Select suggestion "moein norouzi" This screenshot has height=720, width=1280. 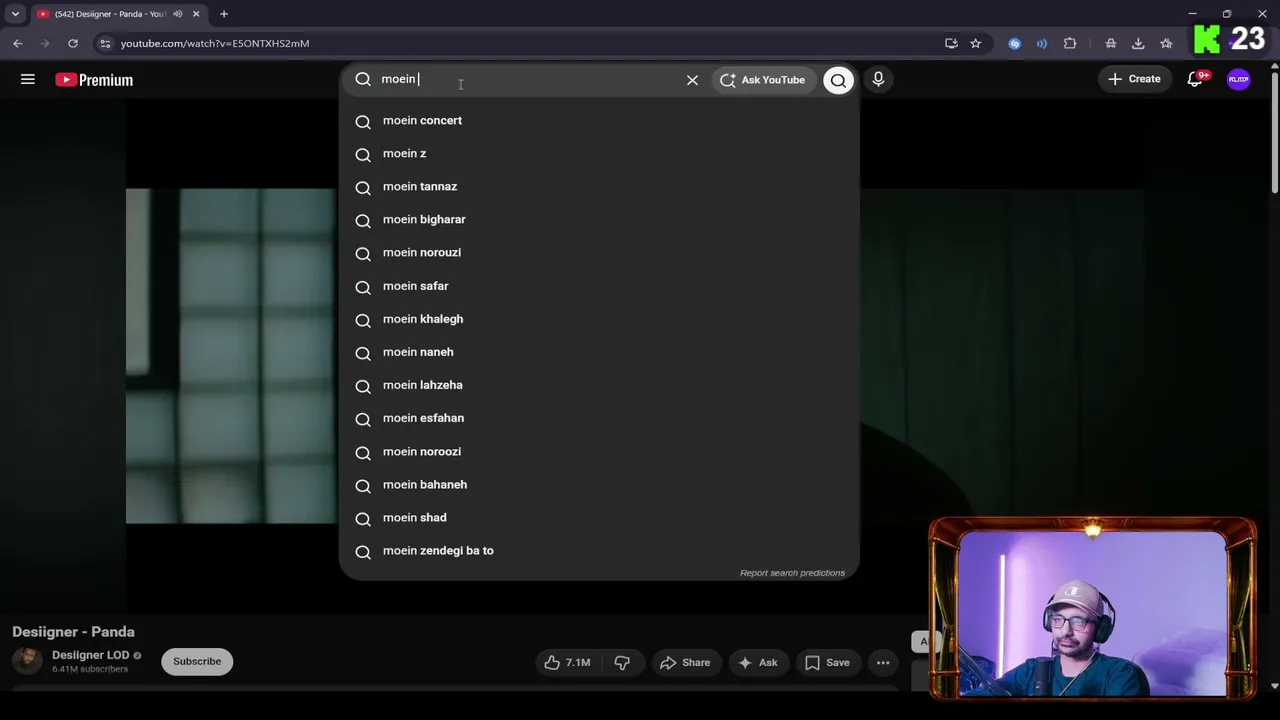coord(599,253)
